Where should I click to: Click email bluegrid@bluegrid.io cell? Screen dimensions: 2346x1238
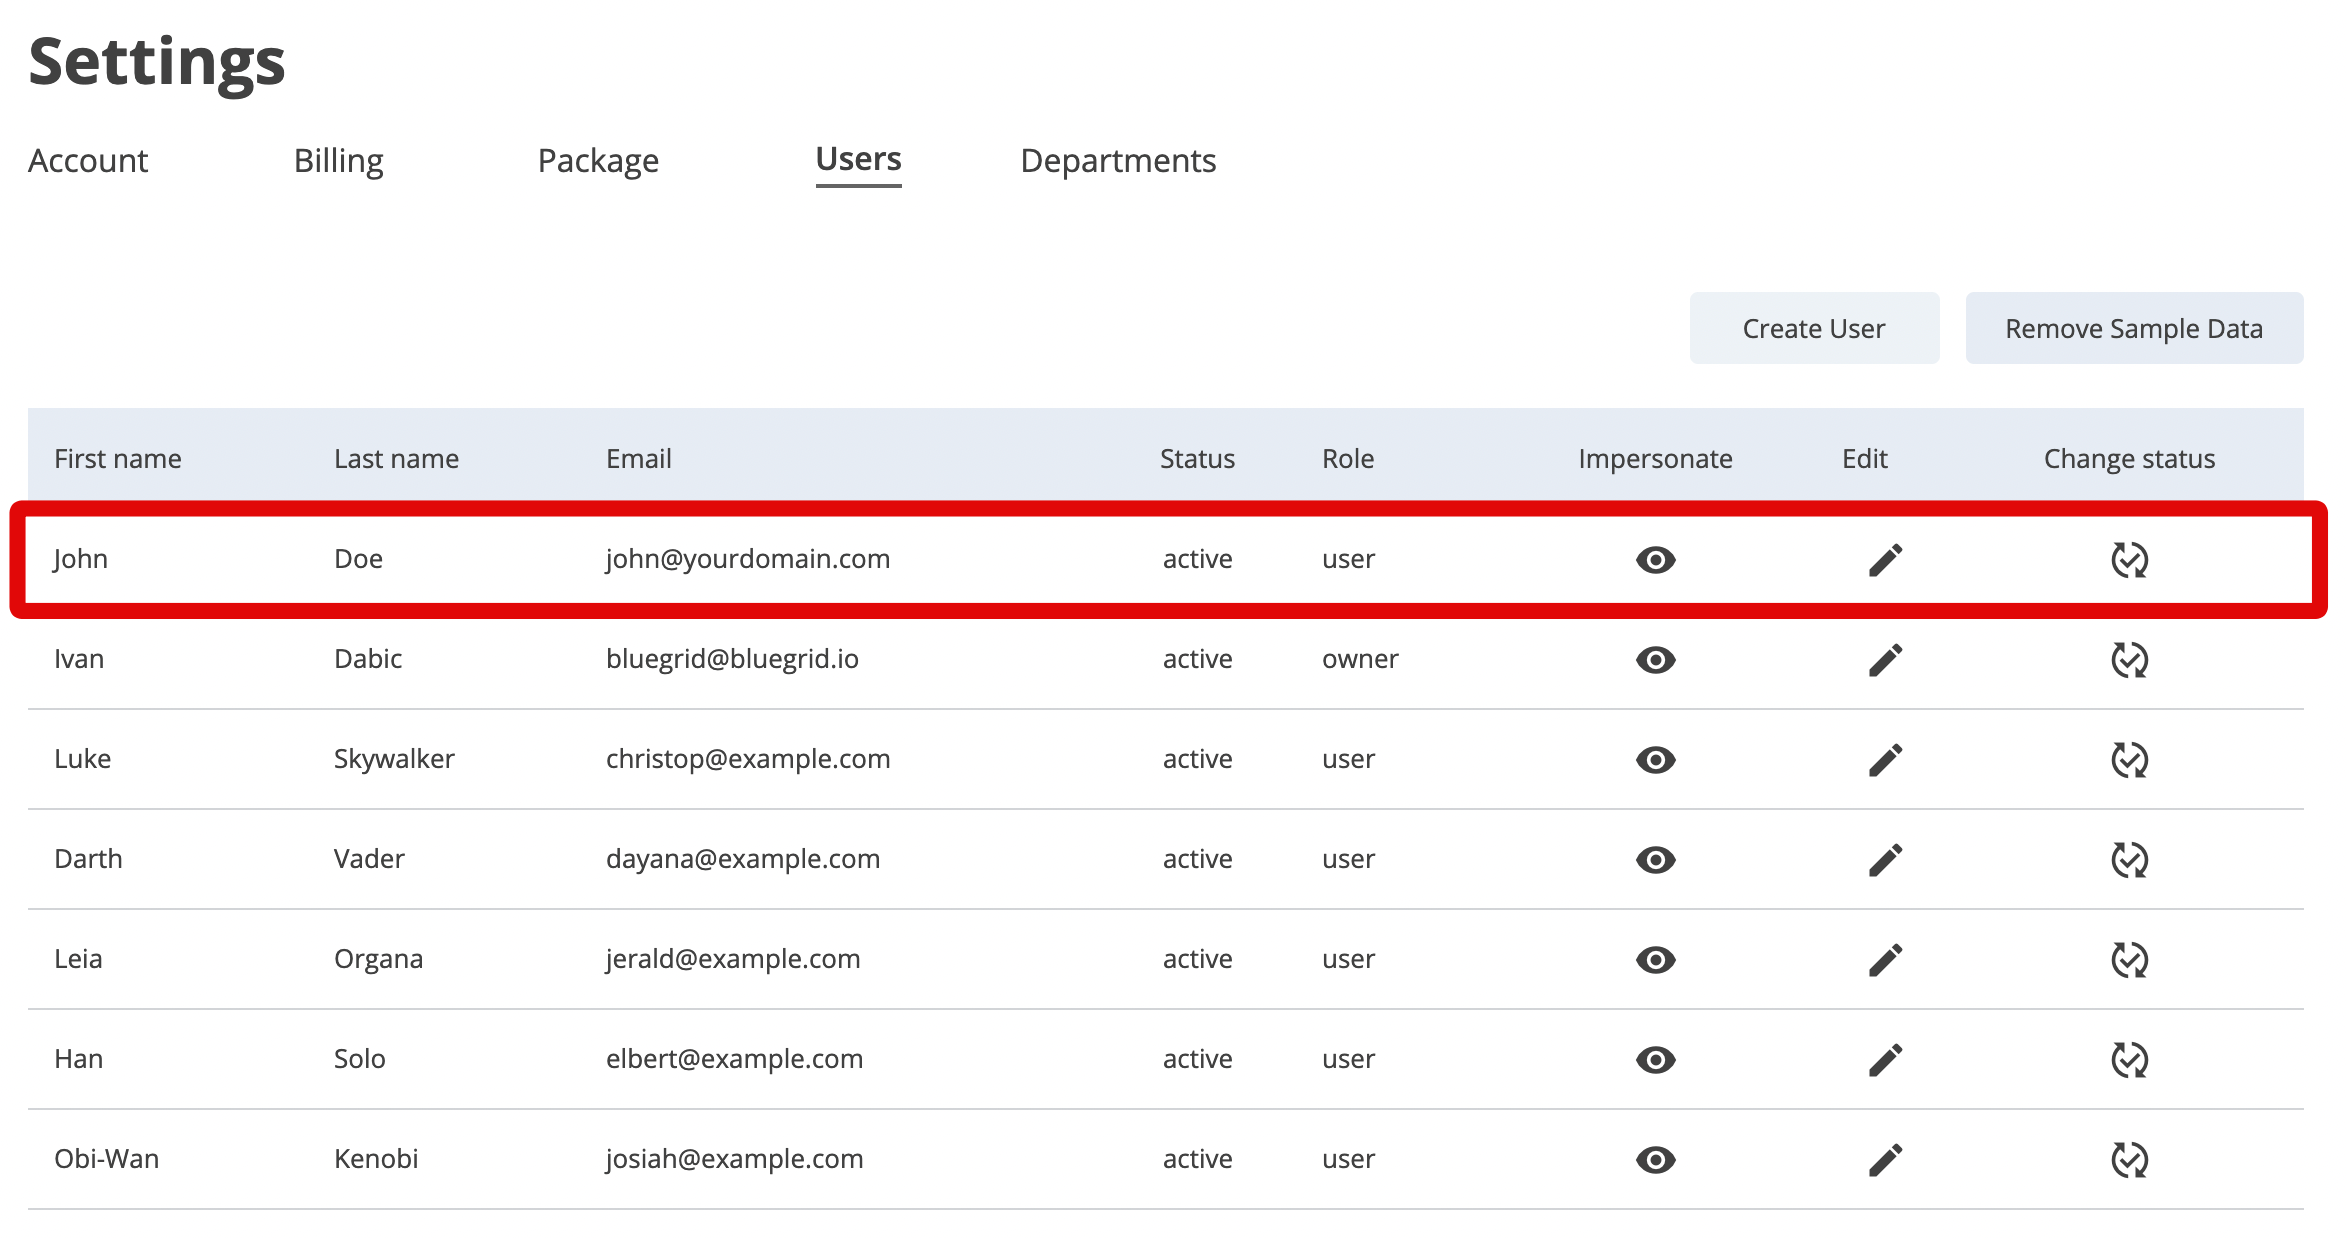[x=732, y=659]
